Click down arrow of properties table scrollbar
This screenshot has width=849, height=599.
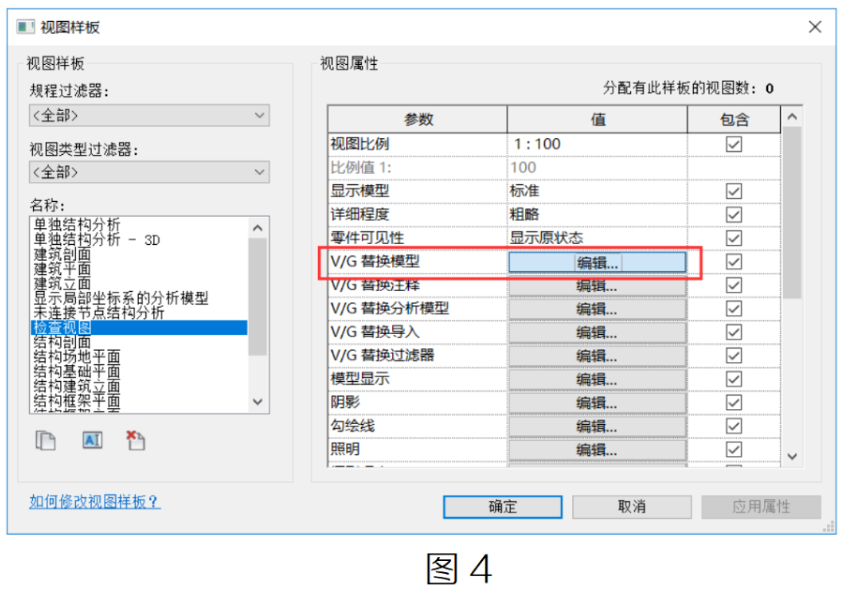point(792,457)
